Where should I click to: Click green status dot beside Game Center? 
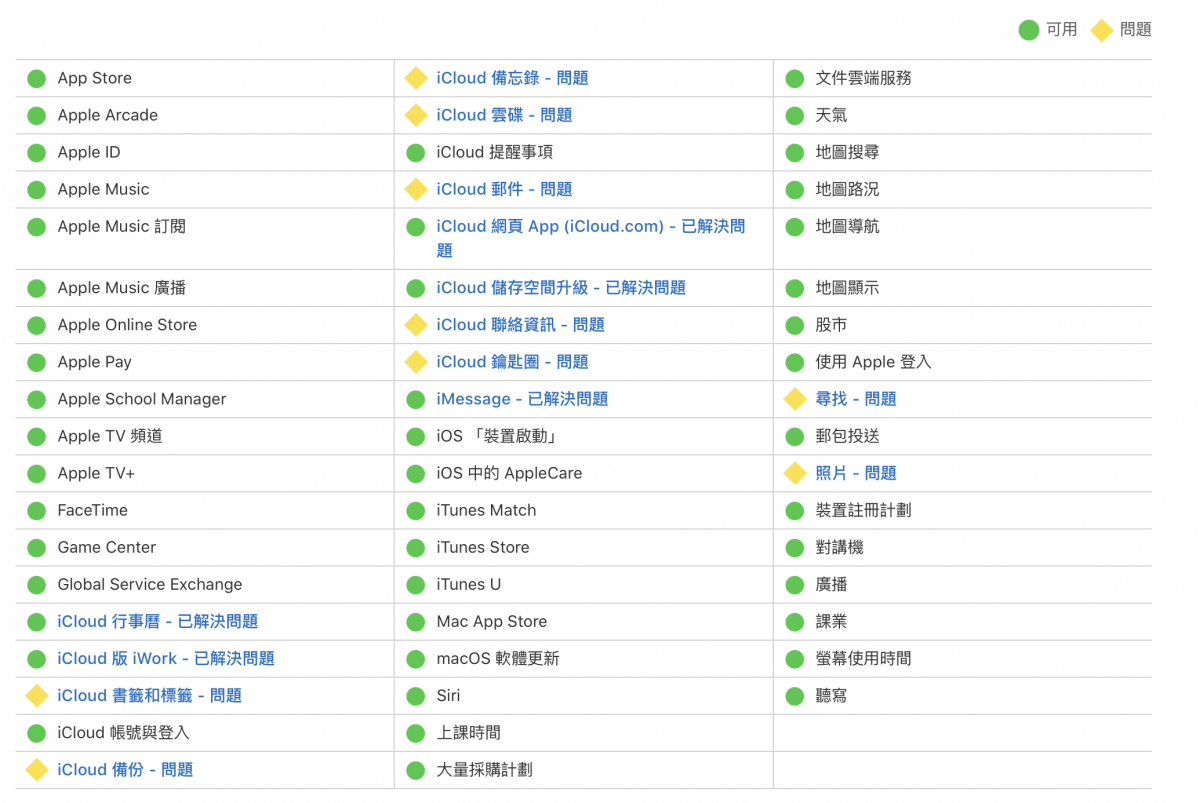click(37, 547)
